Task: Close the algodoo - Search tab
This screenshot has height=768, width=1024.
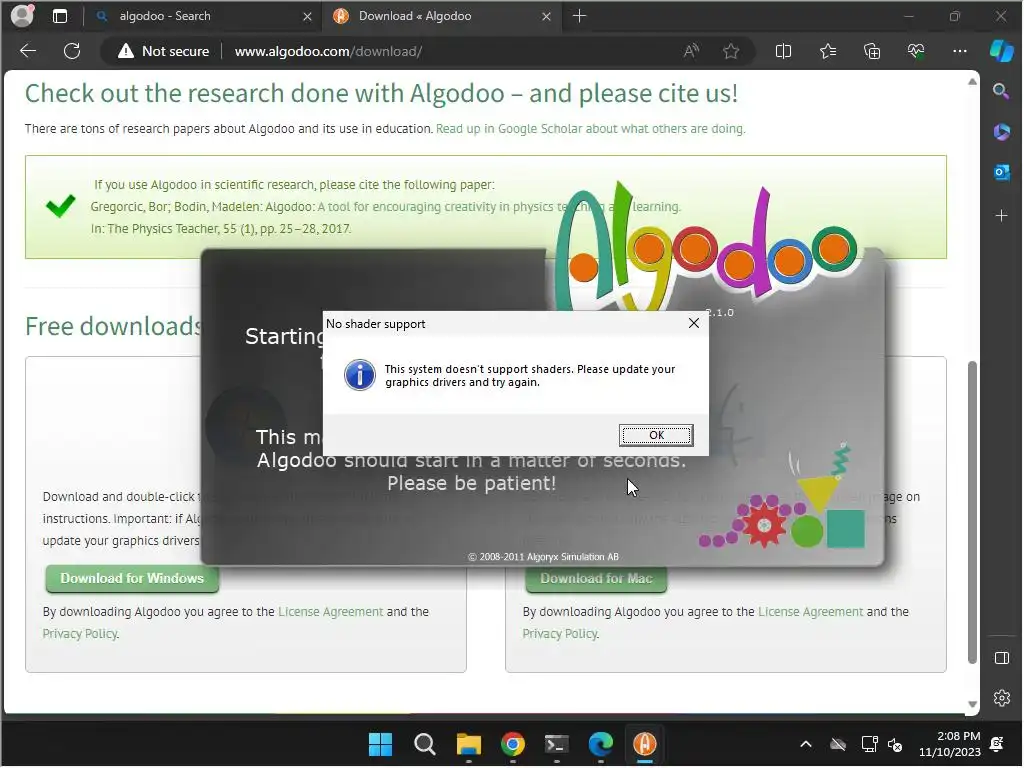Action: coord(307,16)
